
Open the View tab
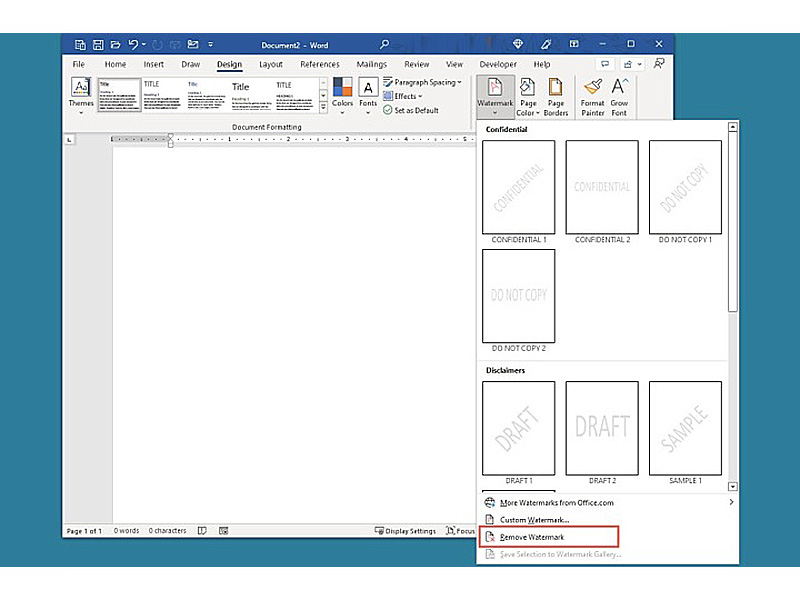454,64
